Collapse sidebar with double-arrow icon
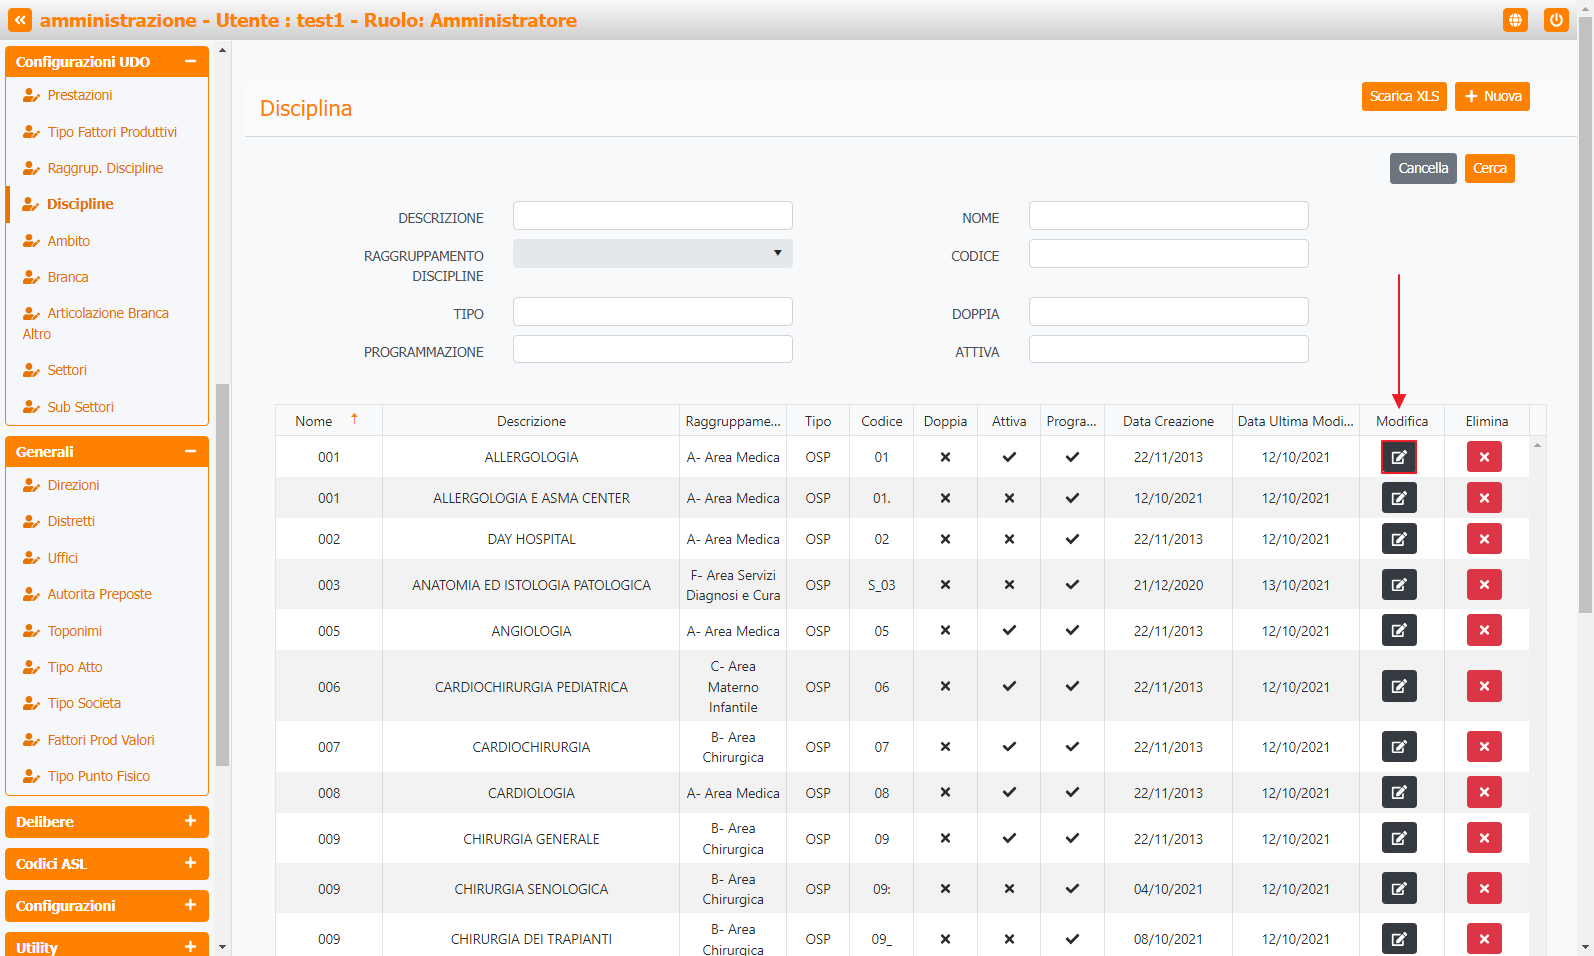 pyautogui.click(x=20, y=20)
